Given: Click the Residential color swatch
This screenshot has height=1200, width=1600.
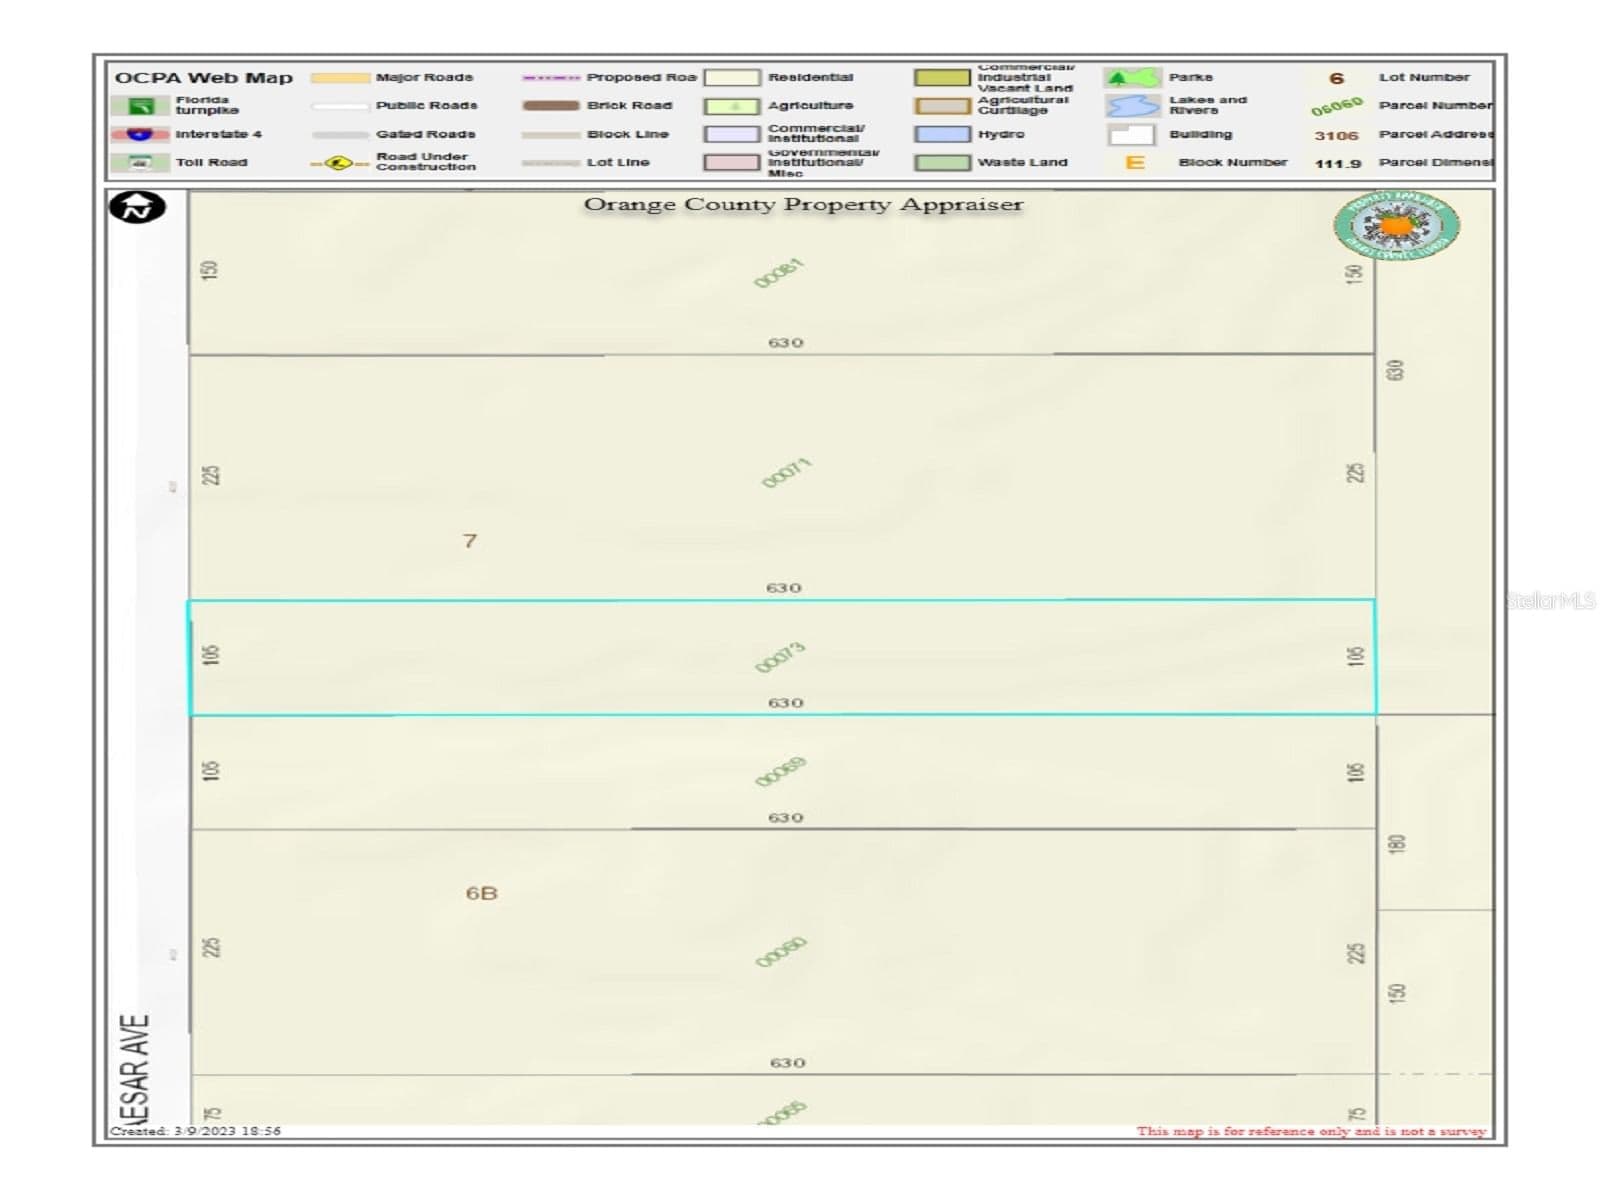Looking at the screenshot, I should pos(732,78).
